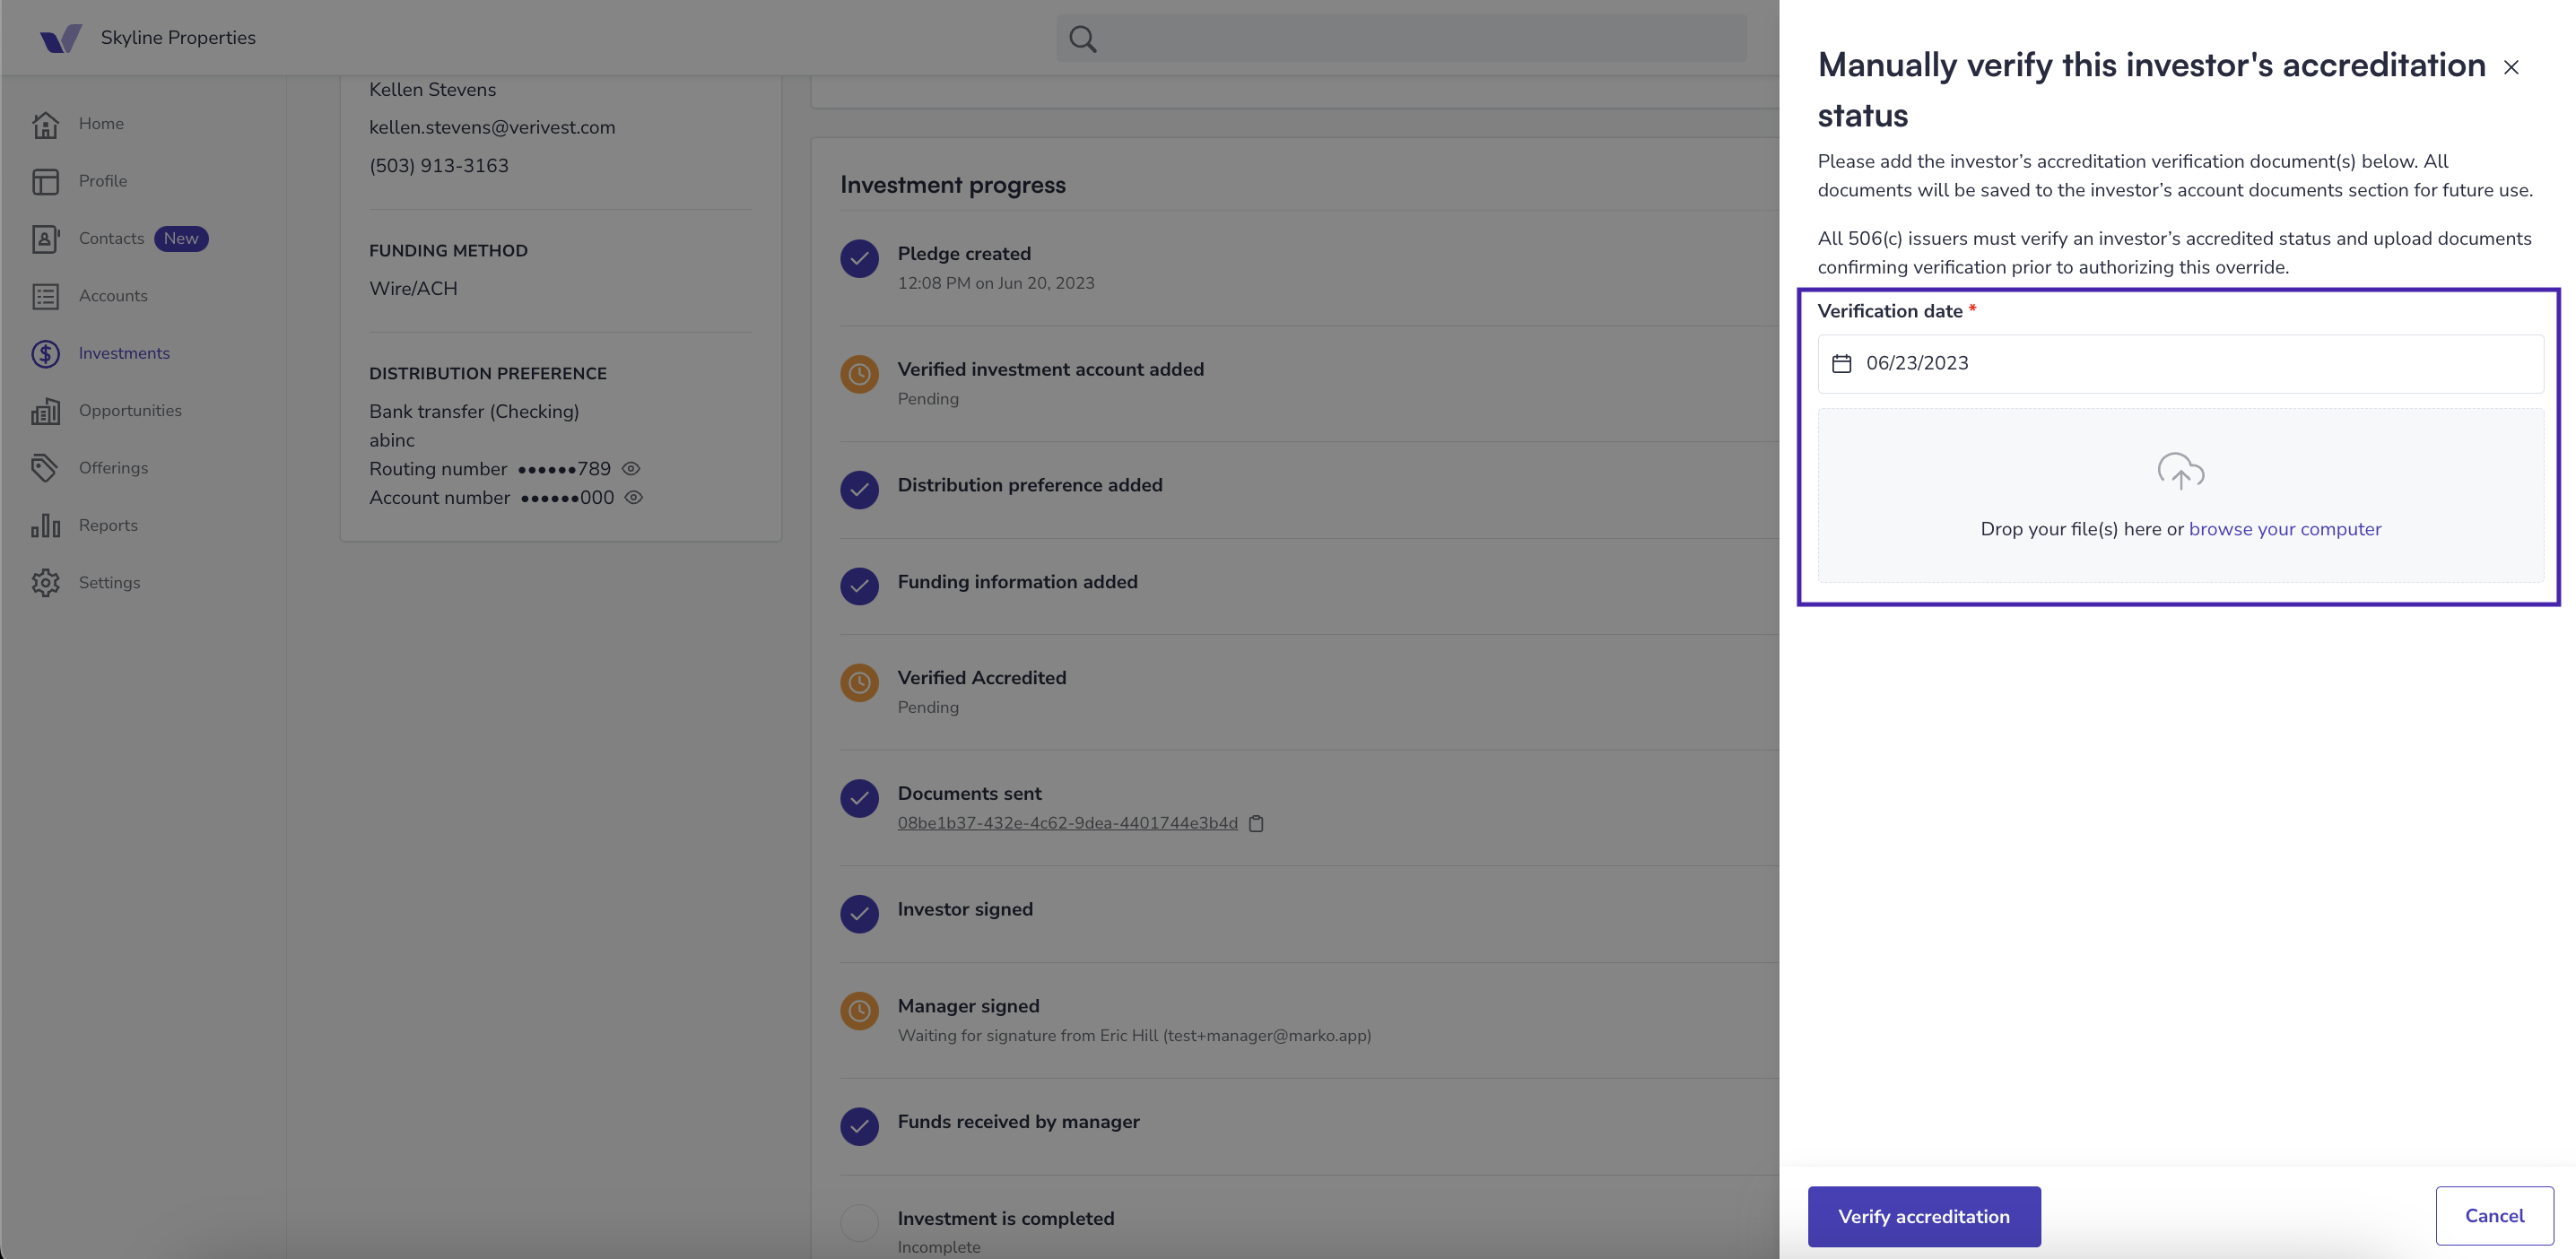Click the Verified Accredited pending clock icon
2576x1259 pixels.
859,683
